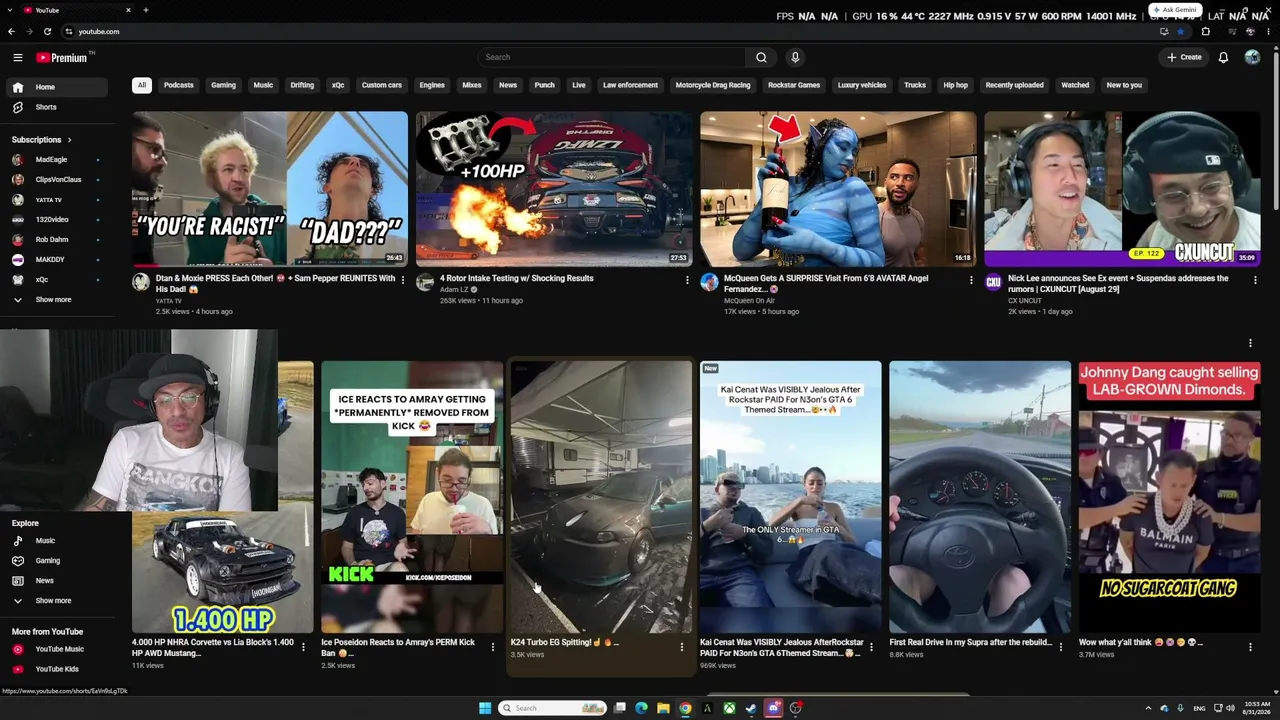The image size is (1280, 720).
Task: Filter feed by Custom cars chip
Action: point(382,85)
